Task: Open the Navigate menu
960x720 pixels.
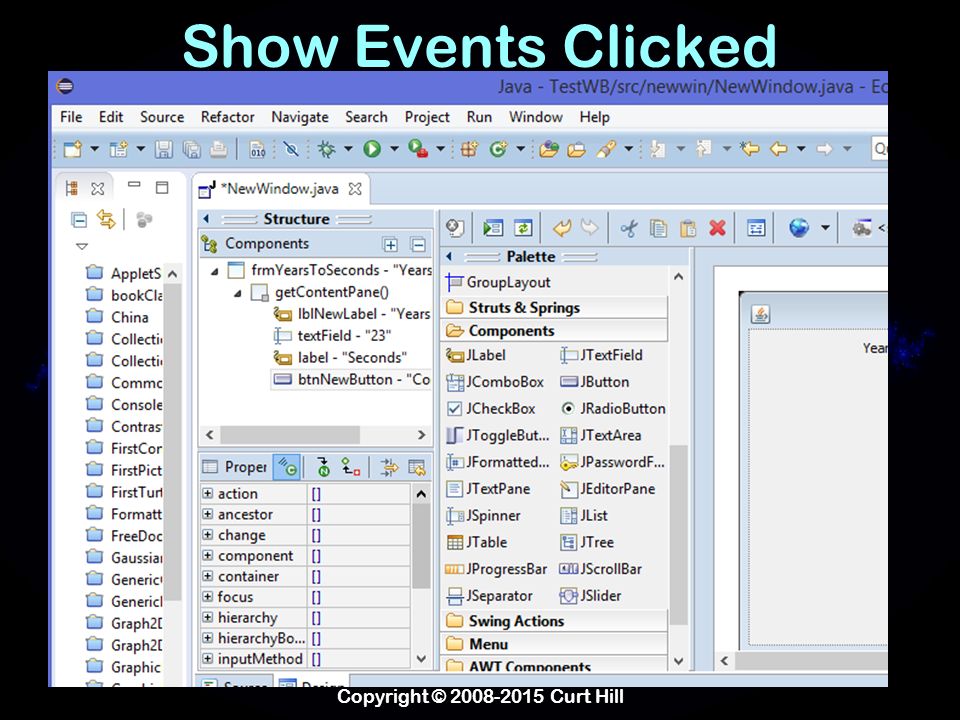Action: [300, 117]
